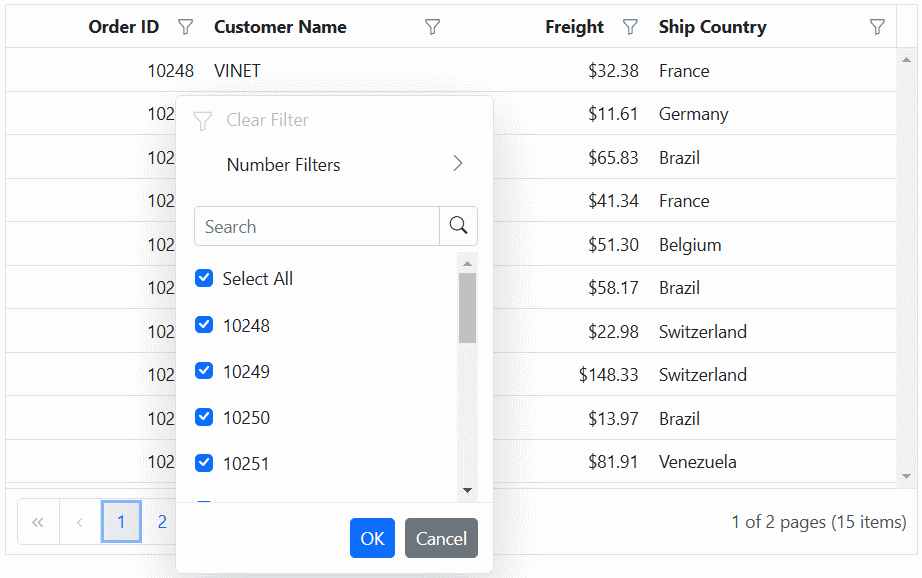Click the filter list scroll-down arrow
Image resolution: width=922 pixels, height=578 pixels.
click(x=467, y=490)
